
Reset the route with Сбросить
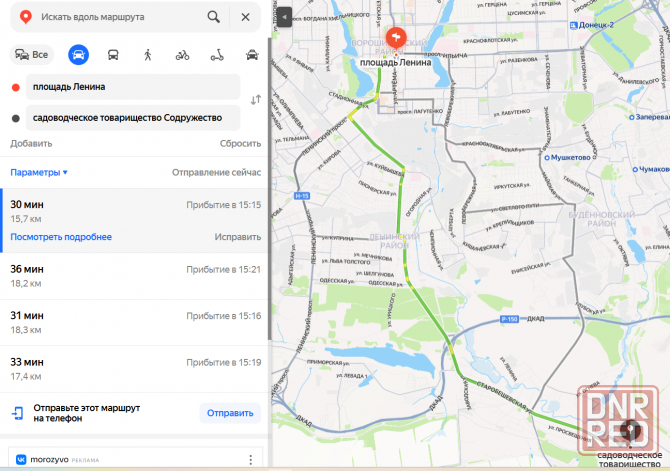(240, 143)
